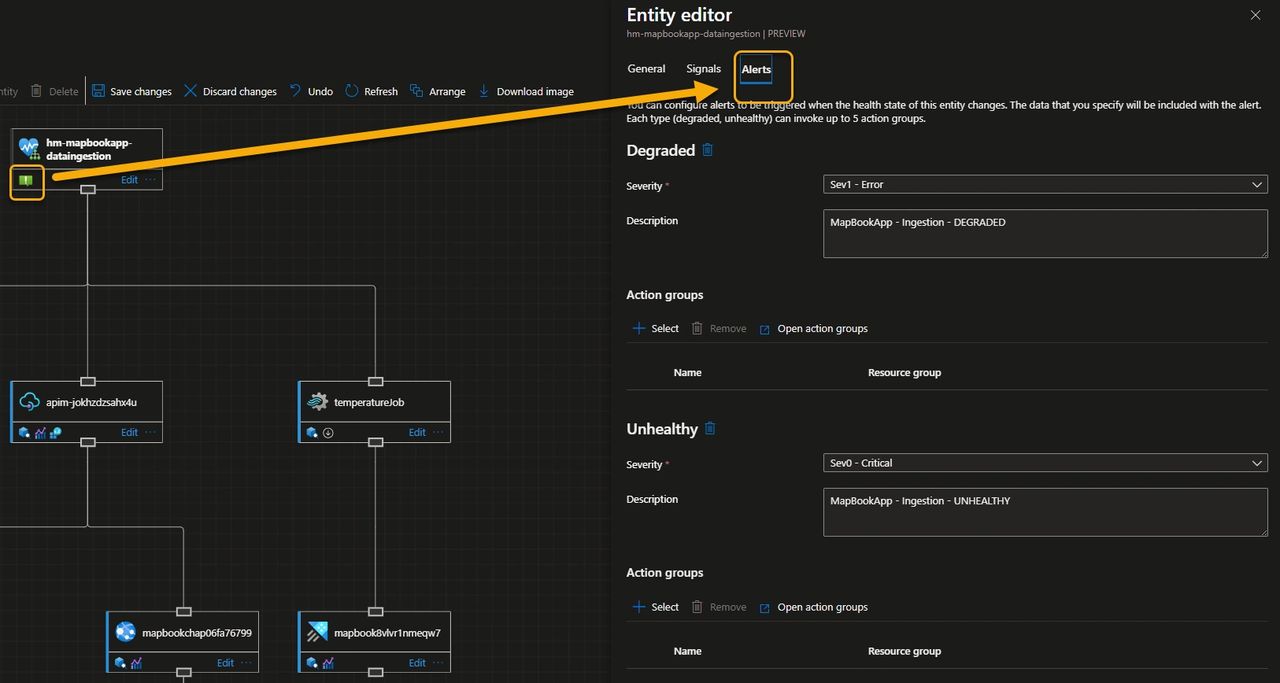Click the Undo icon in the toolbar
This screenshot has height=683, width=1280.
tap(295, 91)
